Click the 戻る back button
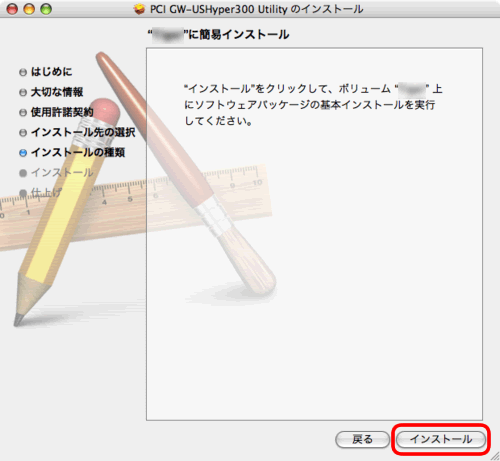Image resolution: width=500 pixels, height=461 pixels. pyautogui.click(x=362, y=439)
